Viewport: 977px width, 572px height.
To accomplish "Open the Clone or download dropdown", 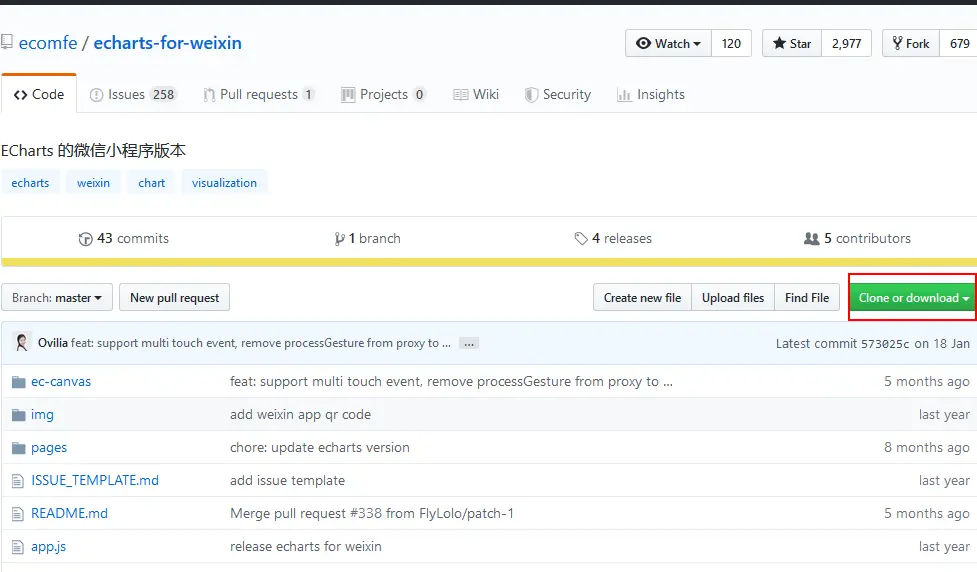I will tap(913, 298).
